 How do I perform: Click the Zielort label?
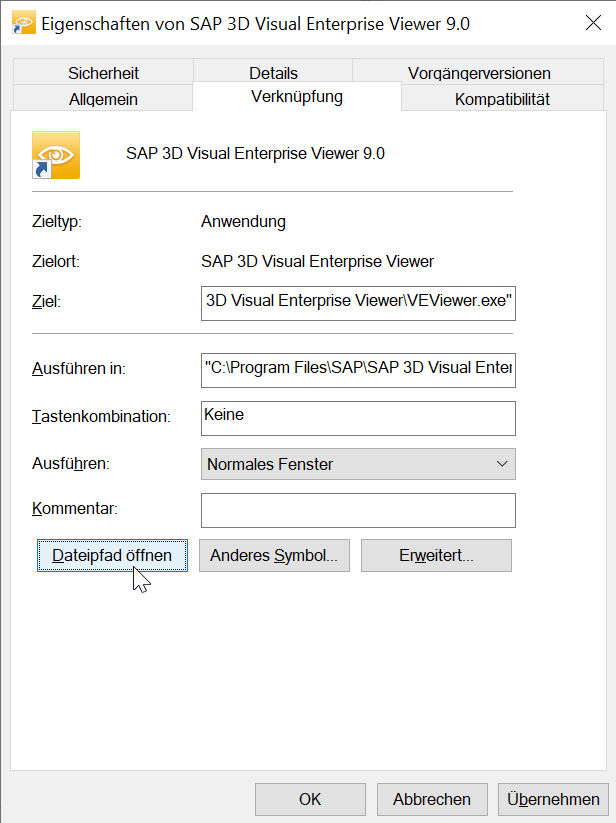tap(56, 261)
